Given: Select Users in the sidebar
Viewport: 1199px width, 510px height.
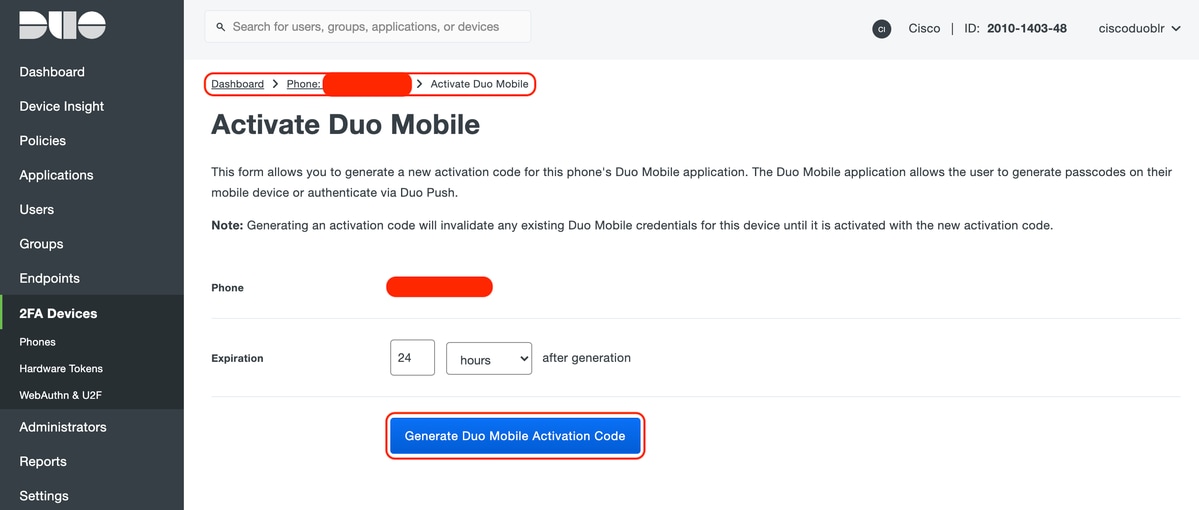Looking at the screenshot, I should pyautogui.click(x=37, y=210).
